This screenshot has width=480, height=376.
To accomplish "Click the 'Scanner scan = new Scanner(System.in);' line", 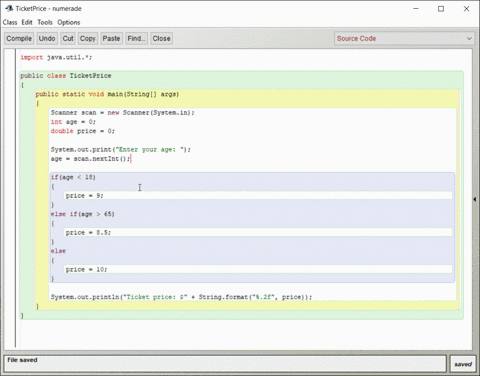I will (x=123, y=113).
